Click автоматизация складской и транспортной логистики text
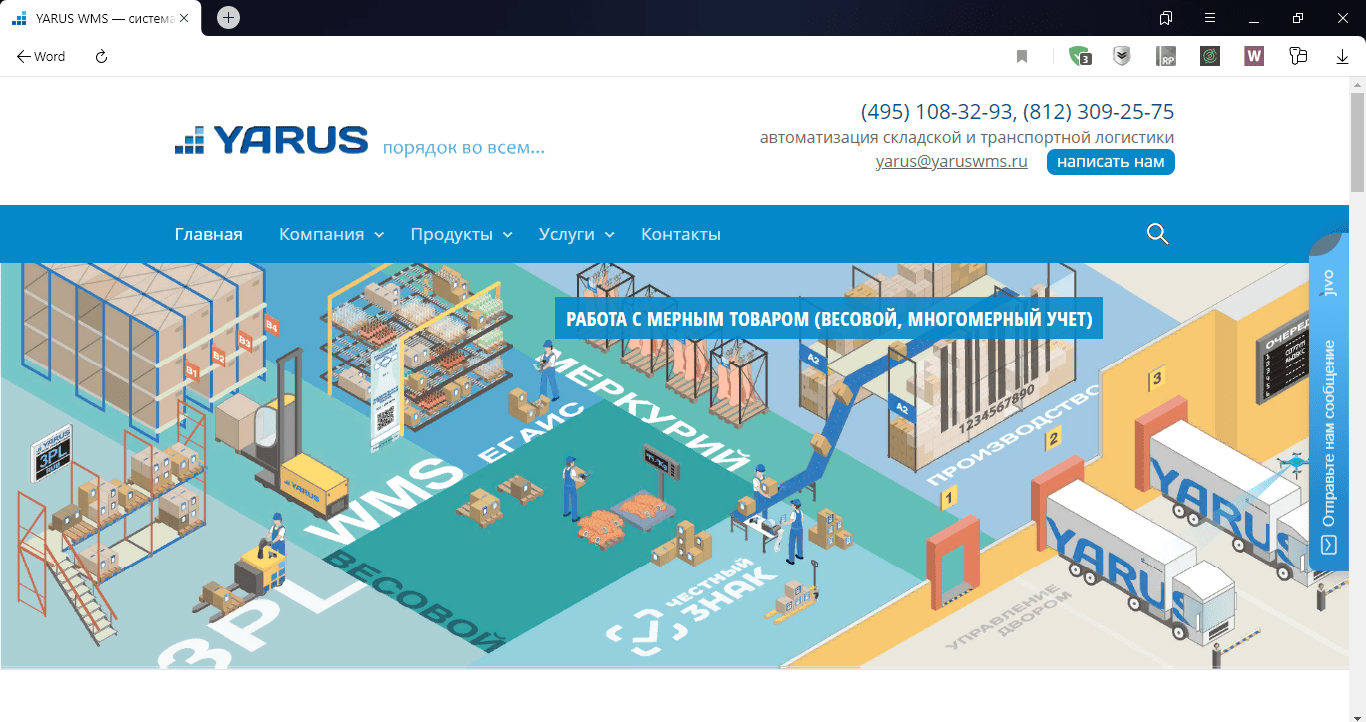Screen dimensions: 1366x722 (967, 137)
